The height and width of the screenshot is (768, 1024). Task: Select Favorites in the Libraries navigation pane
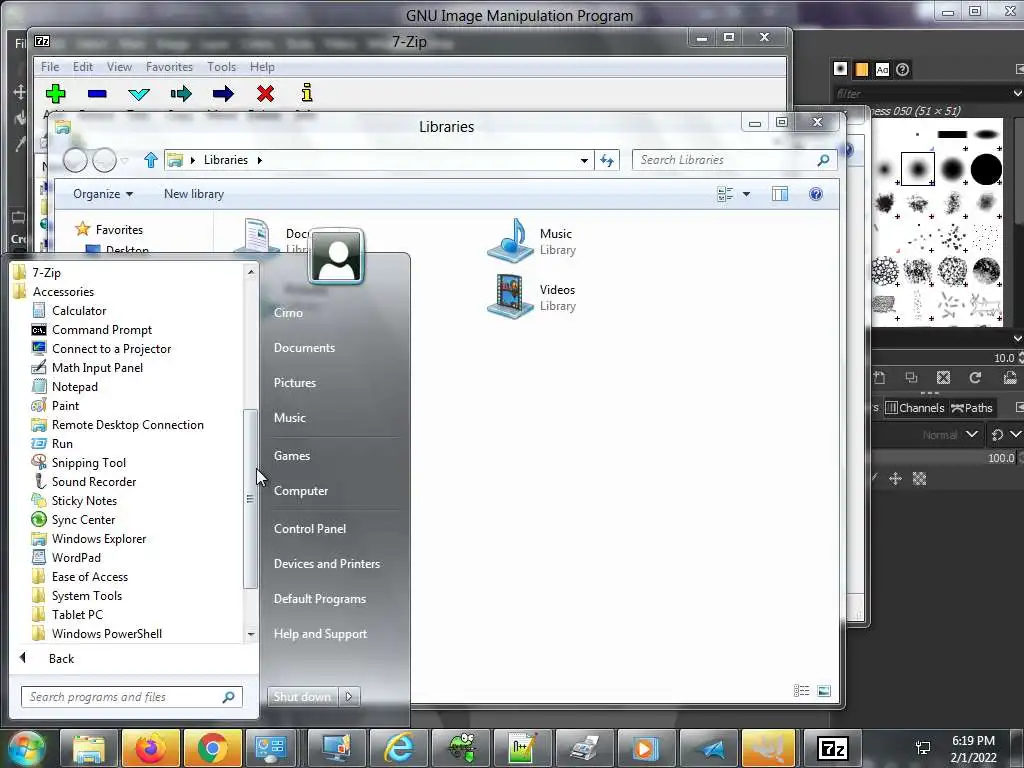(119, 230)
